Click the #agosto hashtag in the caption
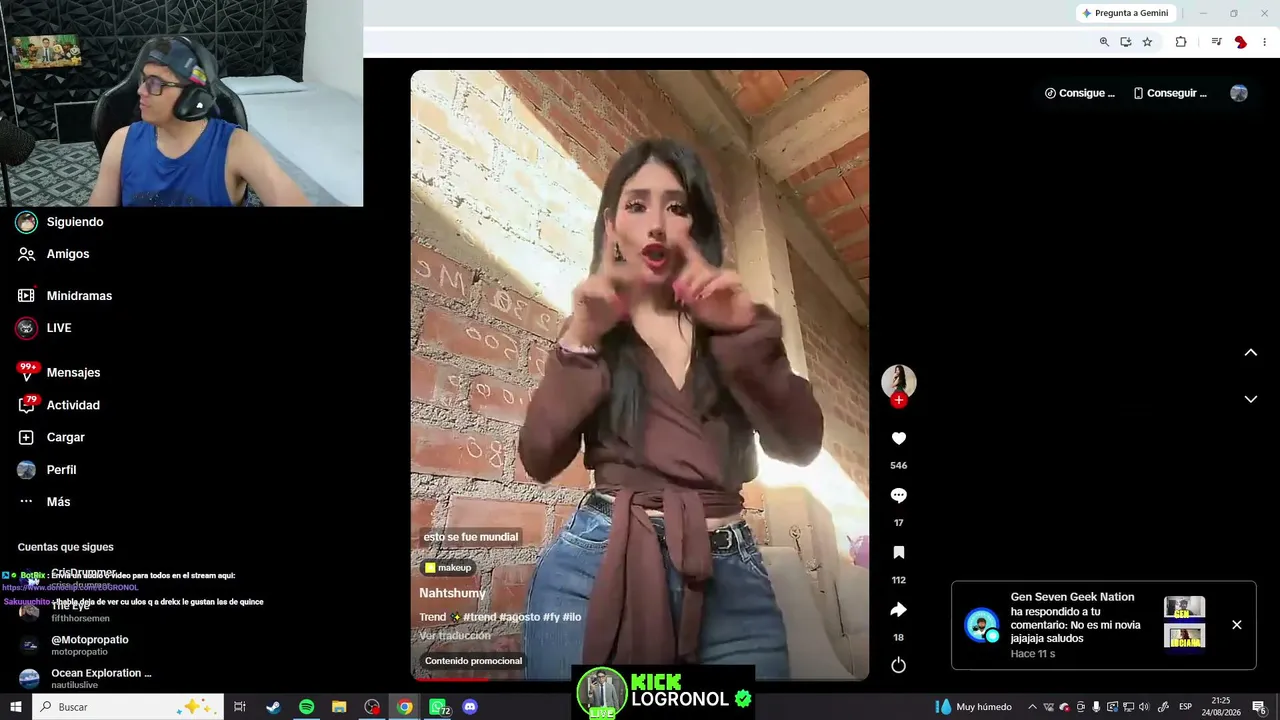Image resolution: width=1280 pixels, height=720 pixels. tap(520, 617)
